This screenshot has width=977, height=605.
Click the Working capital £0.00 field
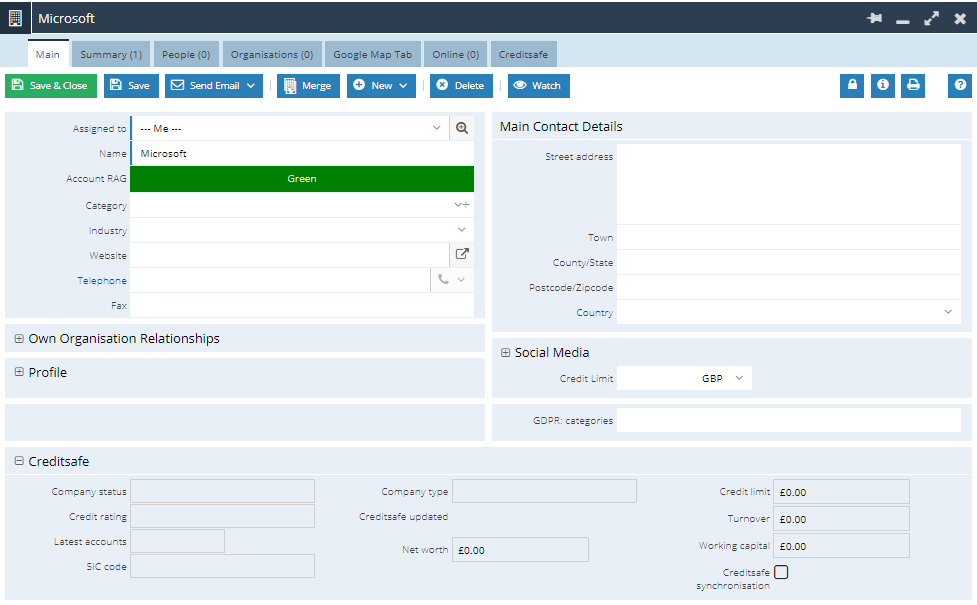point(841,546)
